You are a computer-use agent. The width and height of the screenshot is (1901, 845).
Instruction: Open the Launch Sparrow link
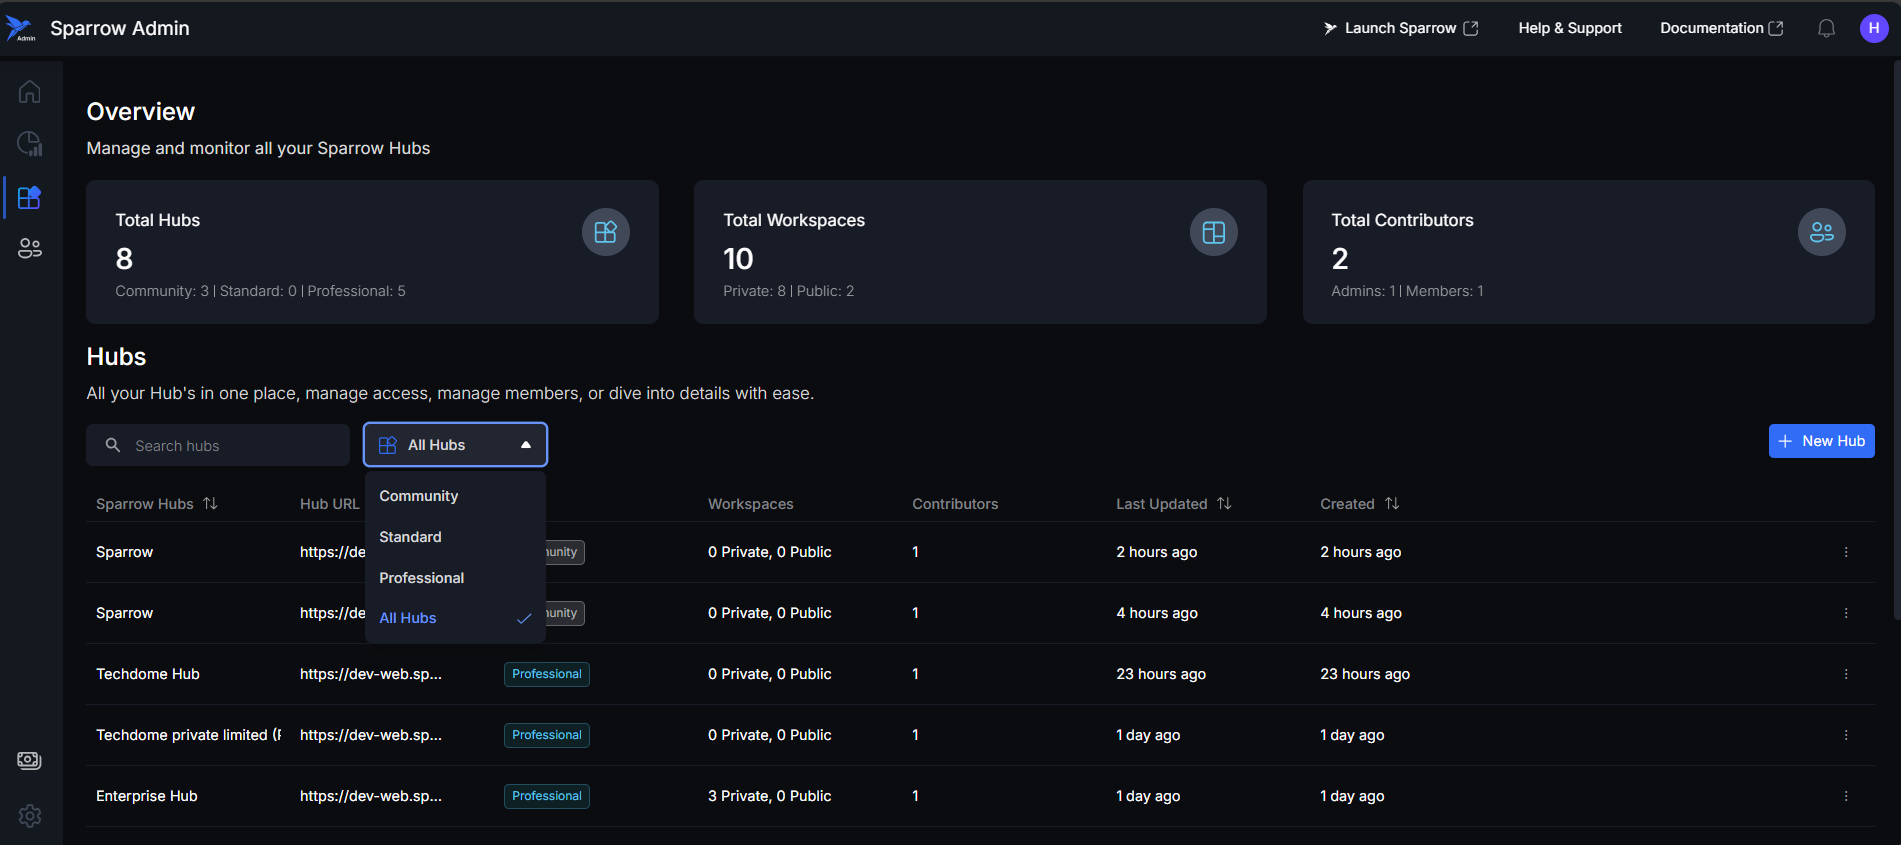[1400, 28]
